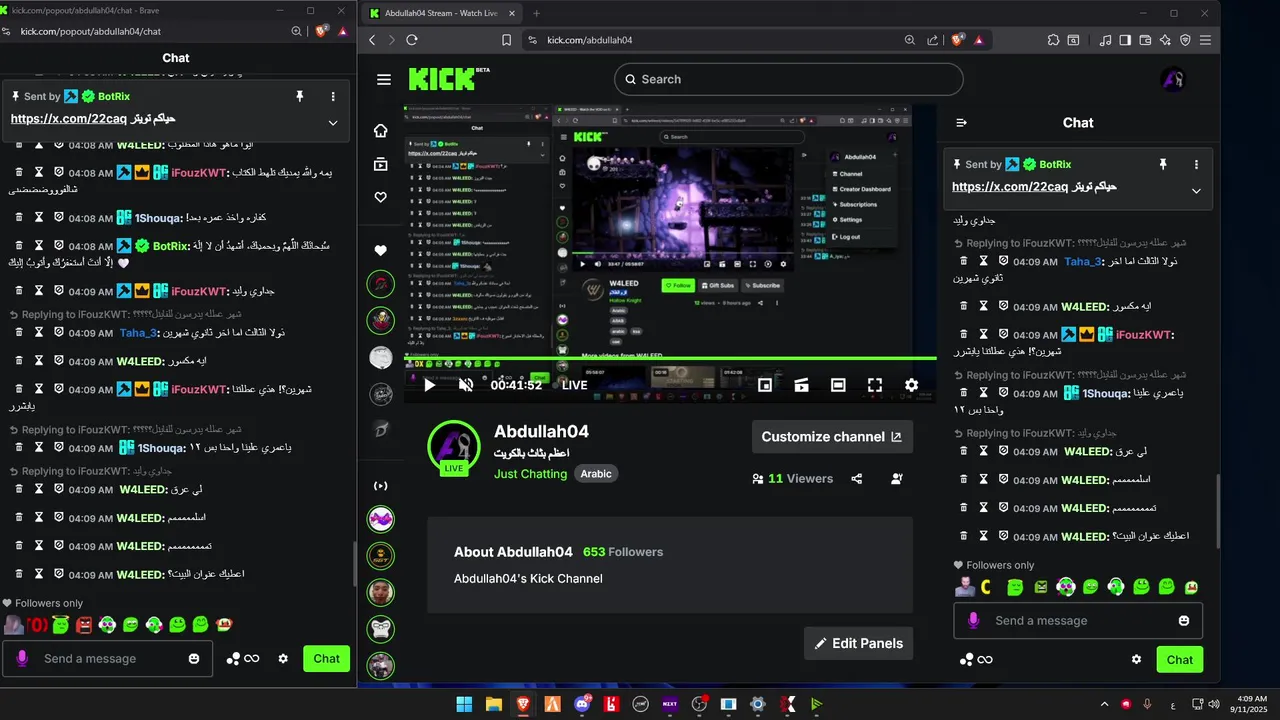Play the stream video
The height and width of the screenshot is (720, 1280).
coord(429,385)
